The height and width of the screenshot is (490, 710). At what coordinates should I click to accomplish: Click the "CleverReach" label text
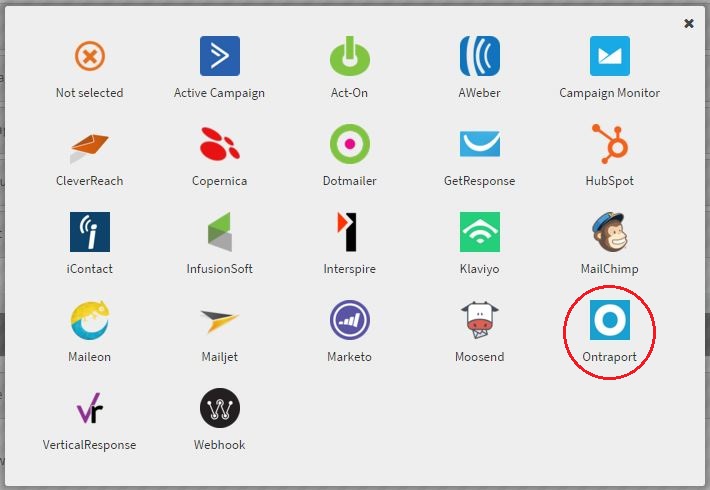tap(90, 181)
